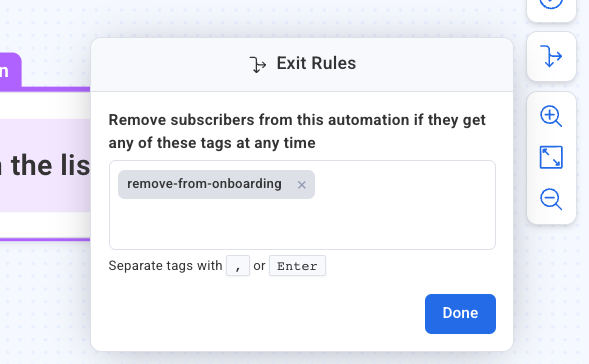Click the Remove subscribers description text

297,131
